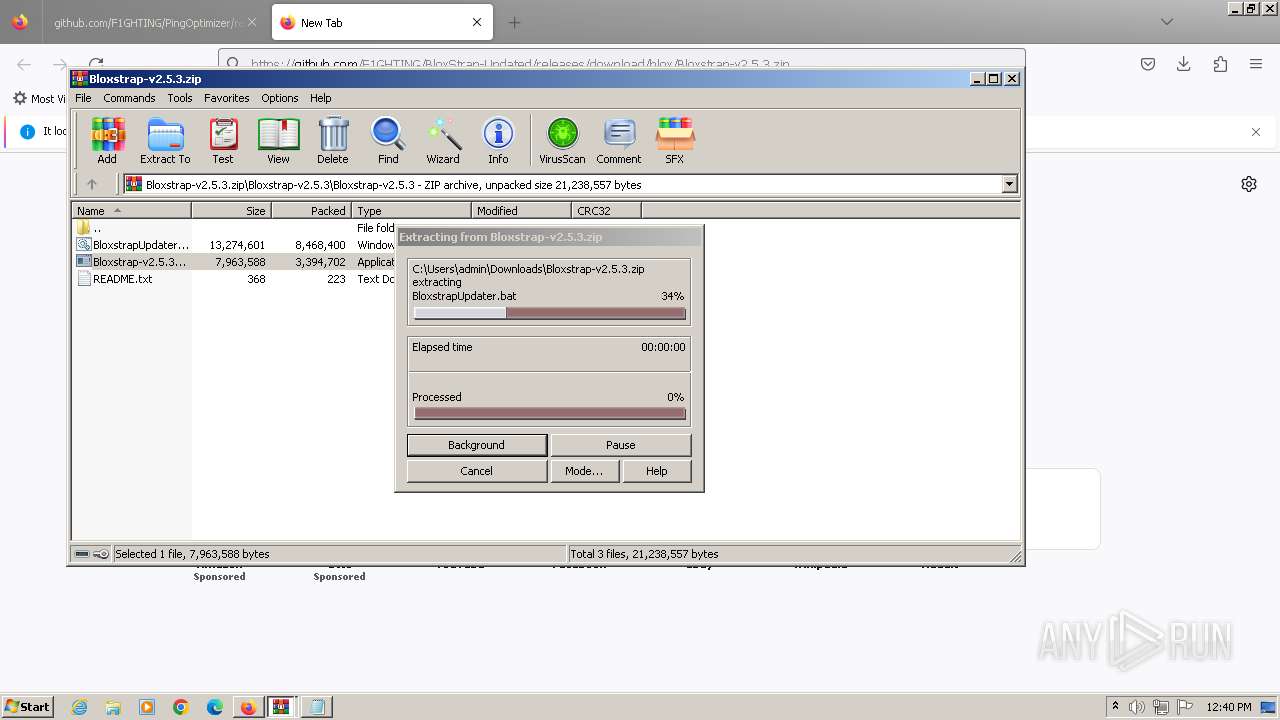
Task: Open the WinRAR Help menu
Action: pos(320,98)
